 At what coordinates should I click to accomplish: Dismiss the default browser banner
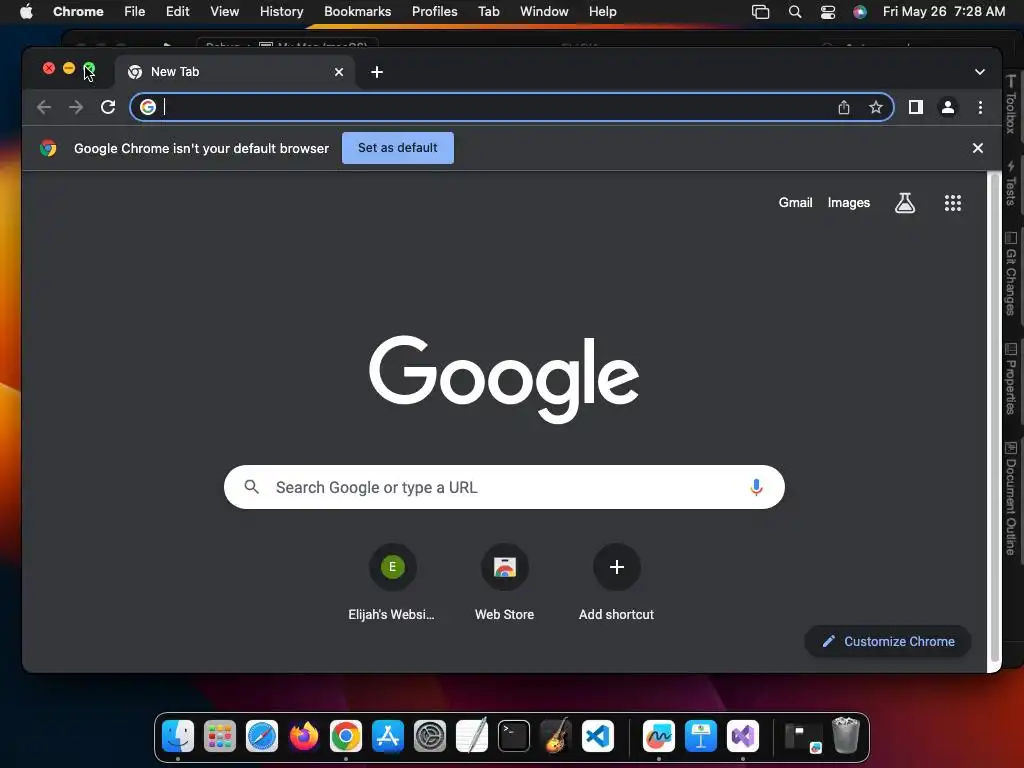(978, 148)
